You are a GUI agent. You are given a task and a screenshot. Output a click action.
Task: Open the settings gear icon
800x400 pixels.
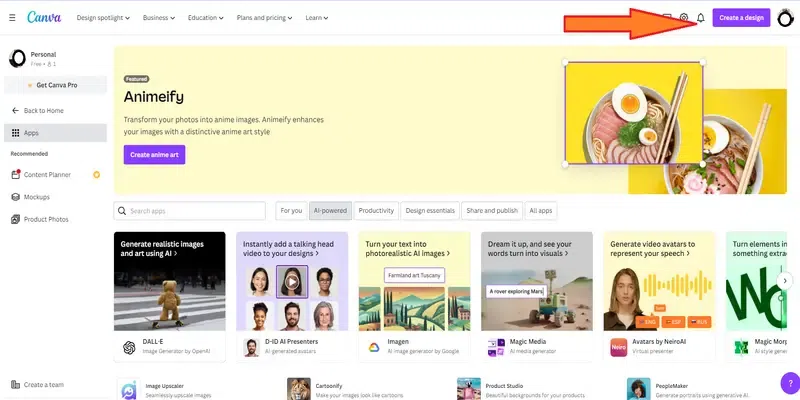point(684,18)
